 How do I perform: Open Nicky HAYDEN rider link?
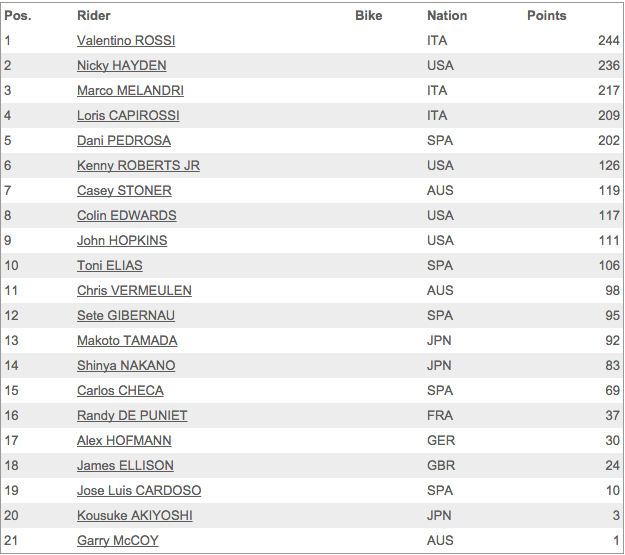click(x=122, y=66)
